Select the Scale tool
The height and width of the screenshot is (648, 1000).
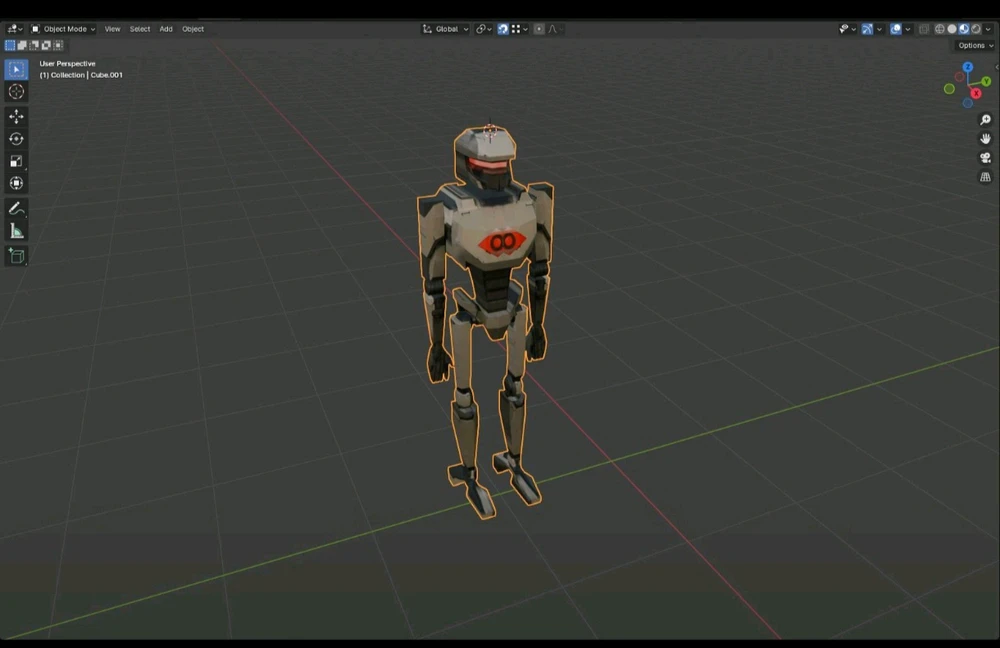pyautogui.click(x=16, y=161)
